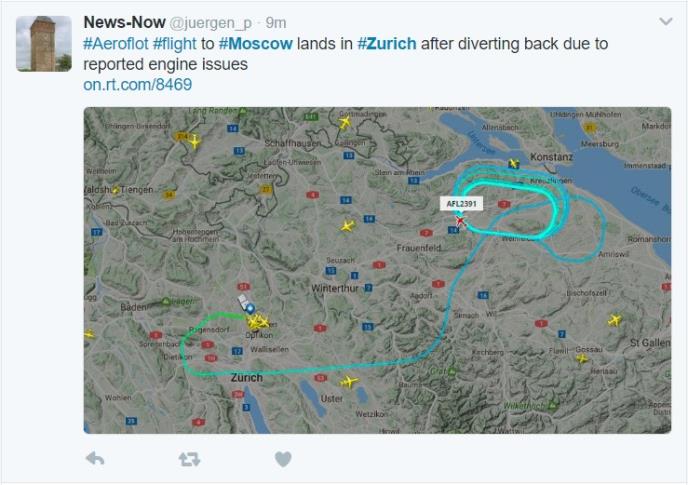
Task: Select the yellow plane near Uster
Action: coord(349,381)
